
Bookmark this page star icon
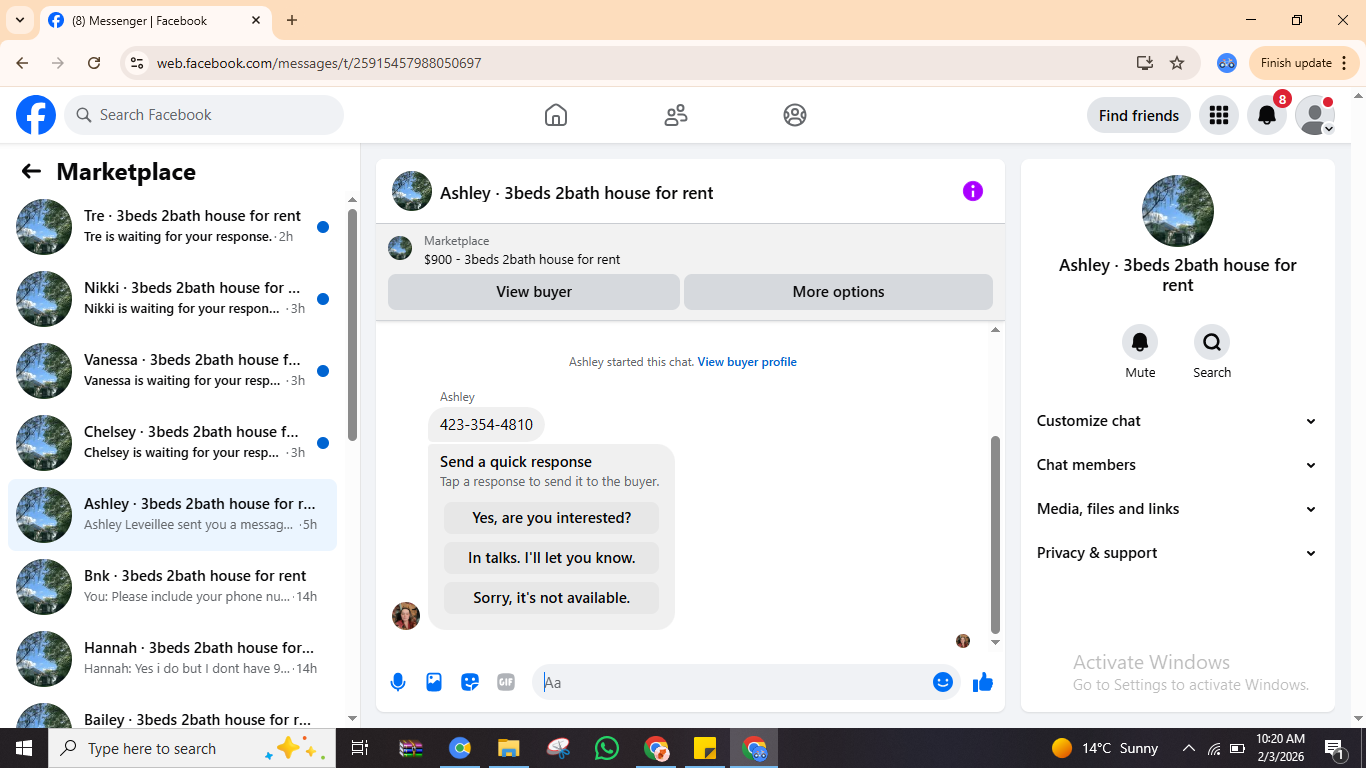coord(1177,63)
